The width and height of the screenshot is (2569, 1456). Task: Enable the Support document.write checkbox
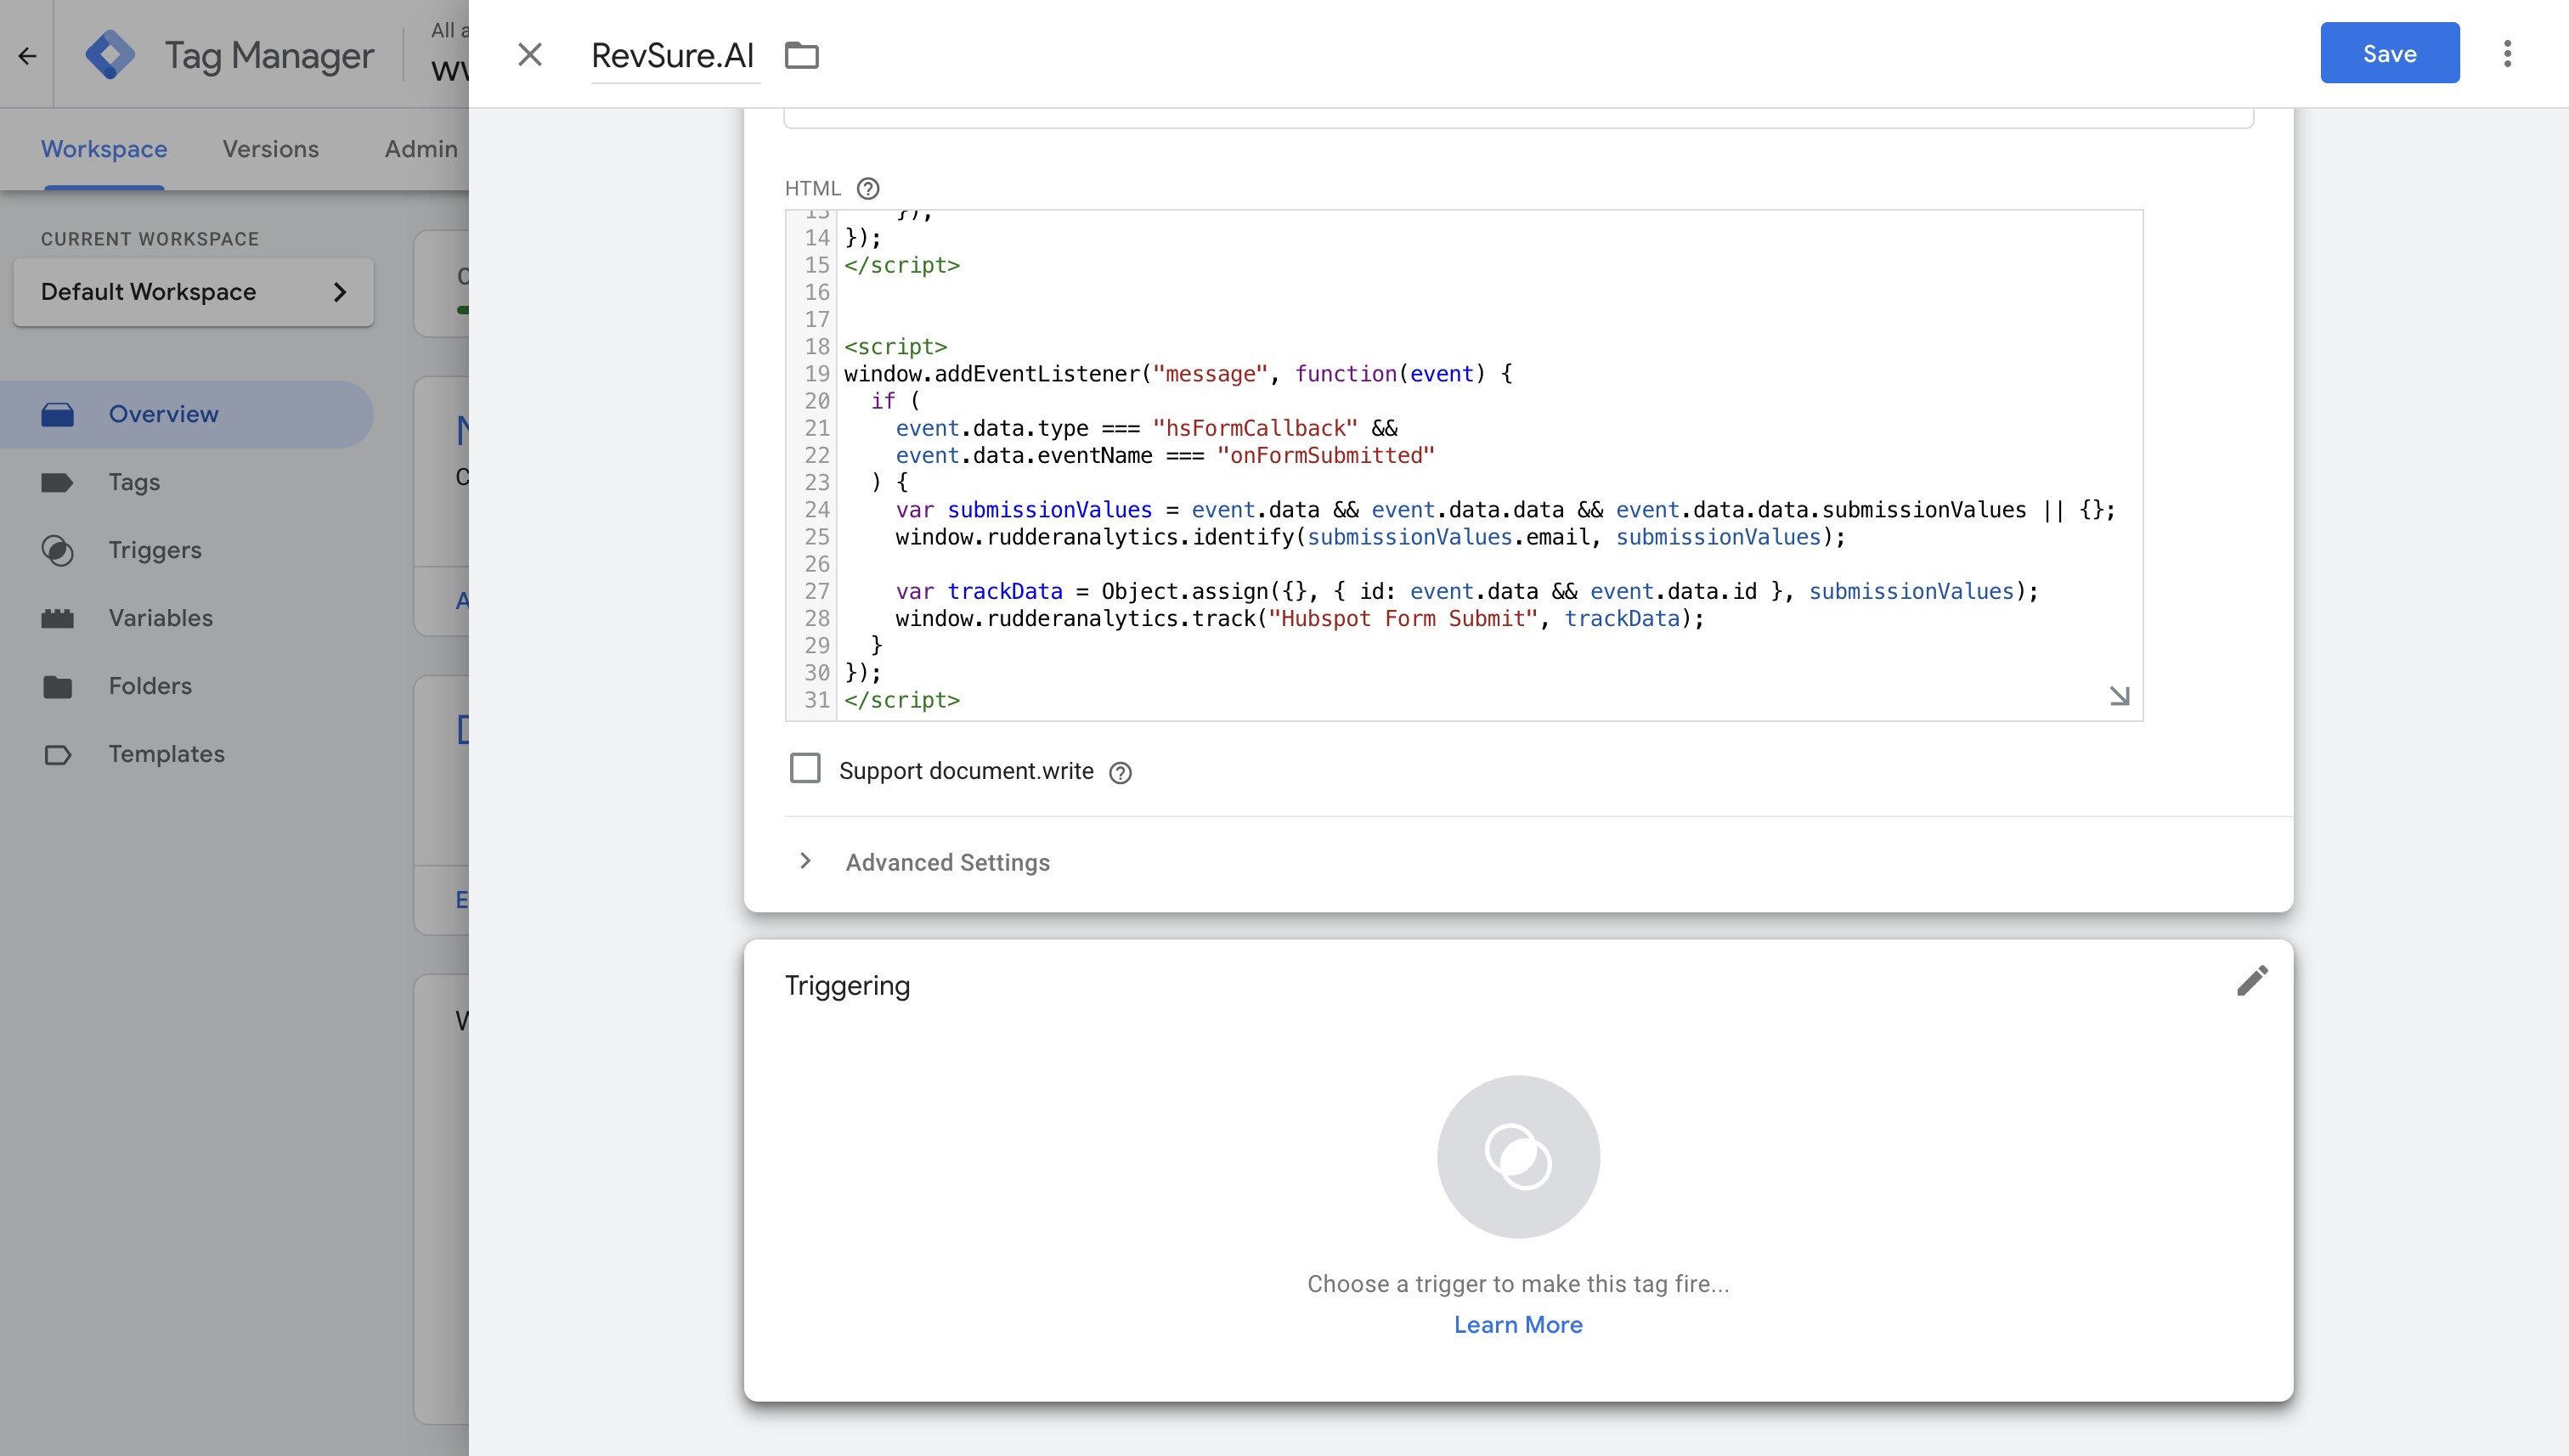(x=805, y=769)
